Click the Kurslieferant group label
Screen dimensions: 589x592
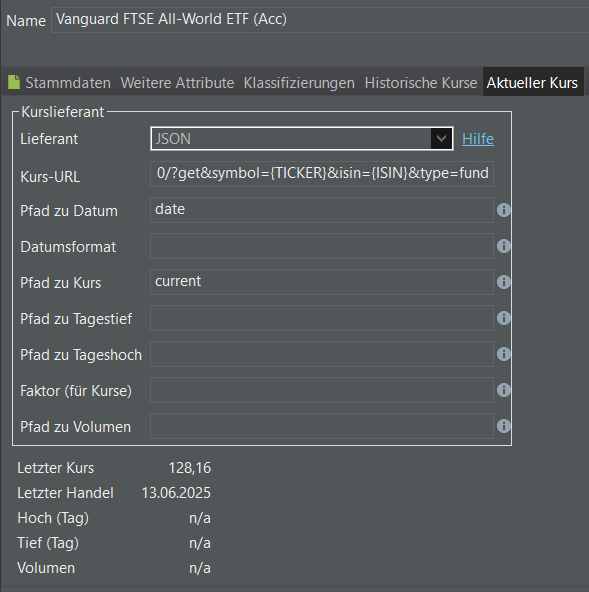(62, 112)
